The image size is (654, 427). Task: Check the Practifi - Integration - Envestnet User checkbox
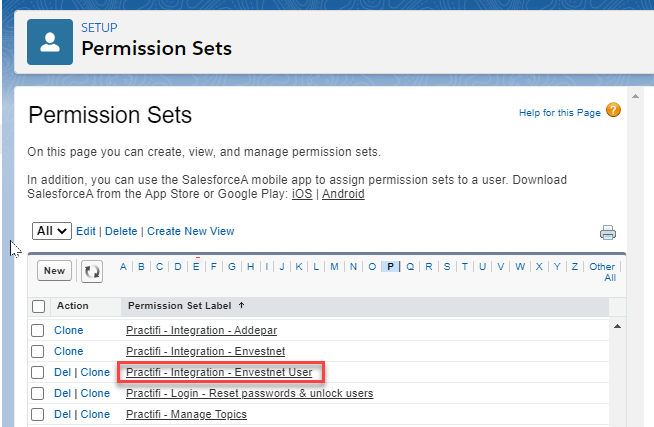(x=38, y=372)
